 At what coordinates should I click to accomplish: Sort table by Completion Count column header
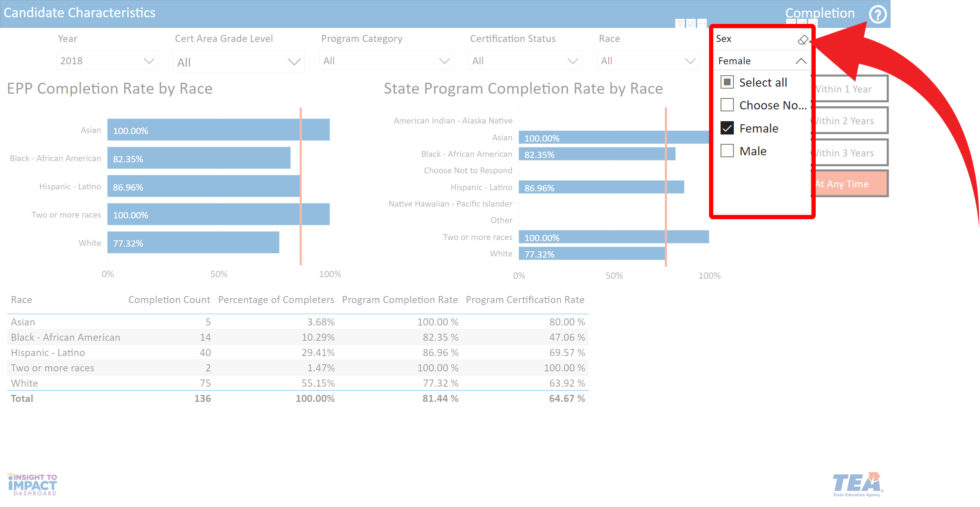[169, 300]
